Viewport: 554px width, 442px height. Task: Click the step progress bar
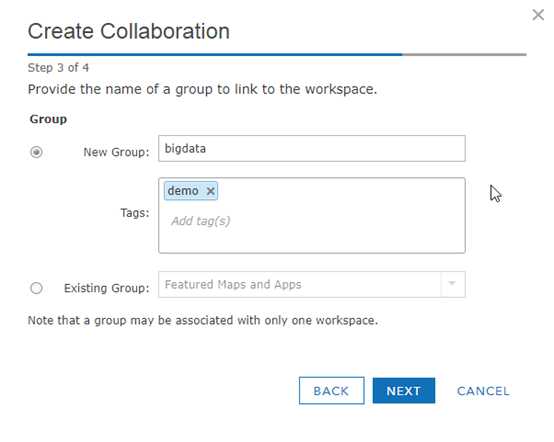[277, 54]
